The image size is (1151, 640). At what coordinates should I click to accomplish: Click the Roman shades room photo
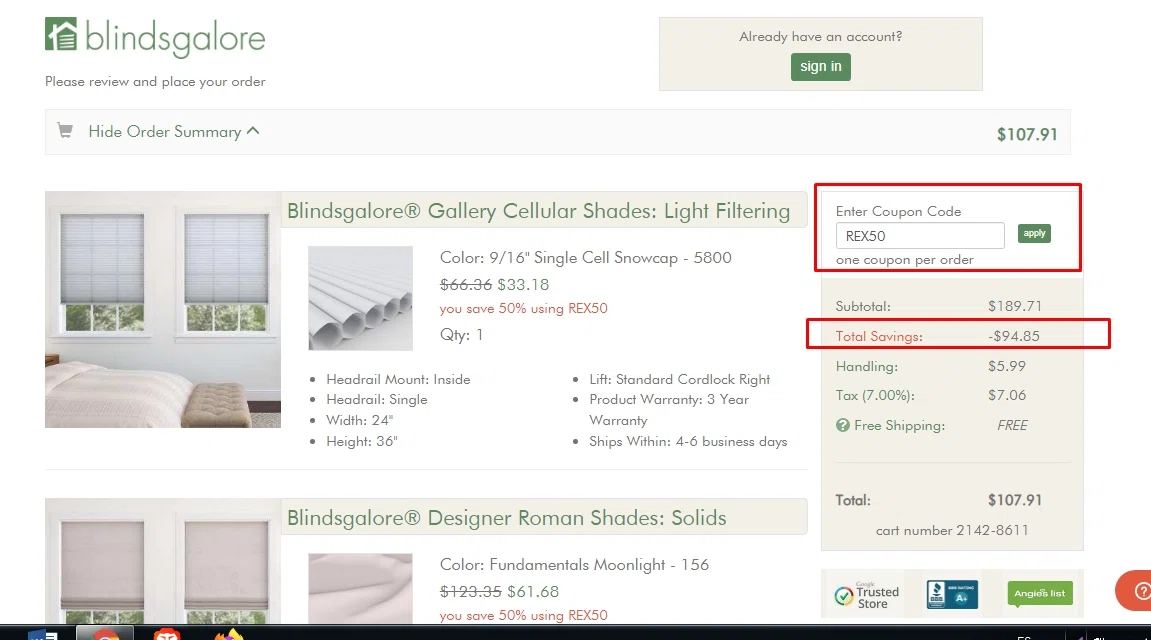163,561
